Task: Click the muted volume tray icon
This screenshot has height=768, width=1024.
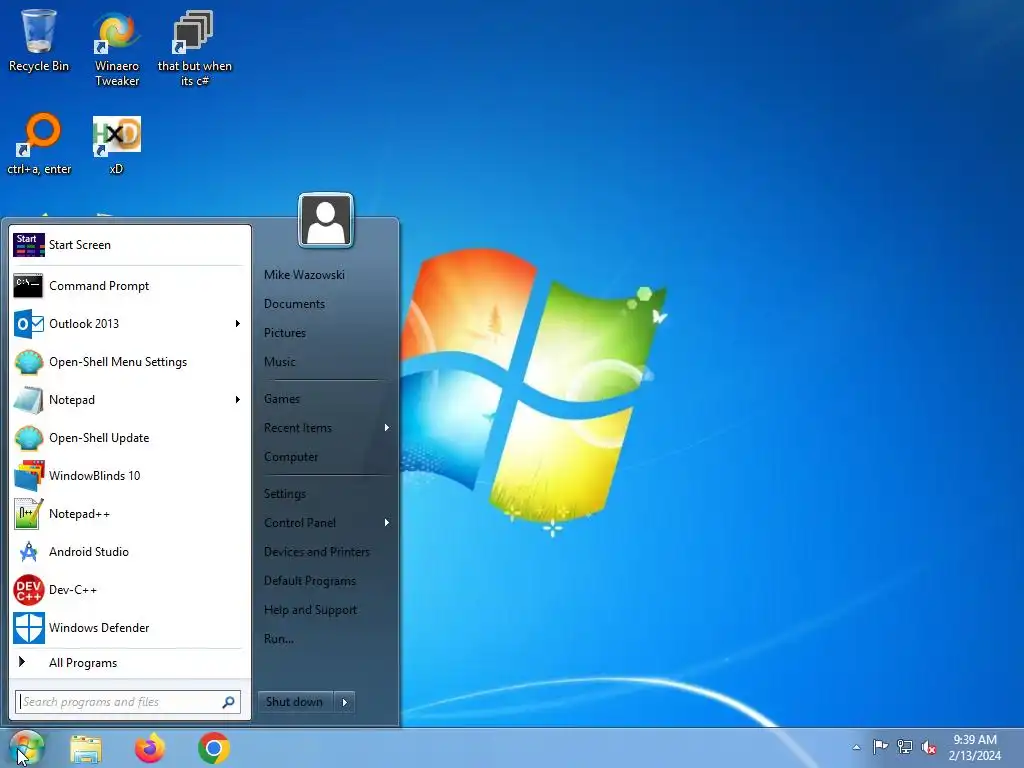Action: click(928, 747)
